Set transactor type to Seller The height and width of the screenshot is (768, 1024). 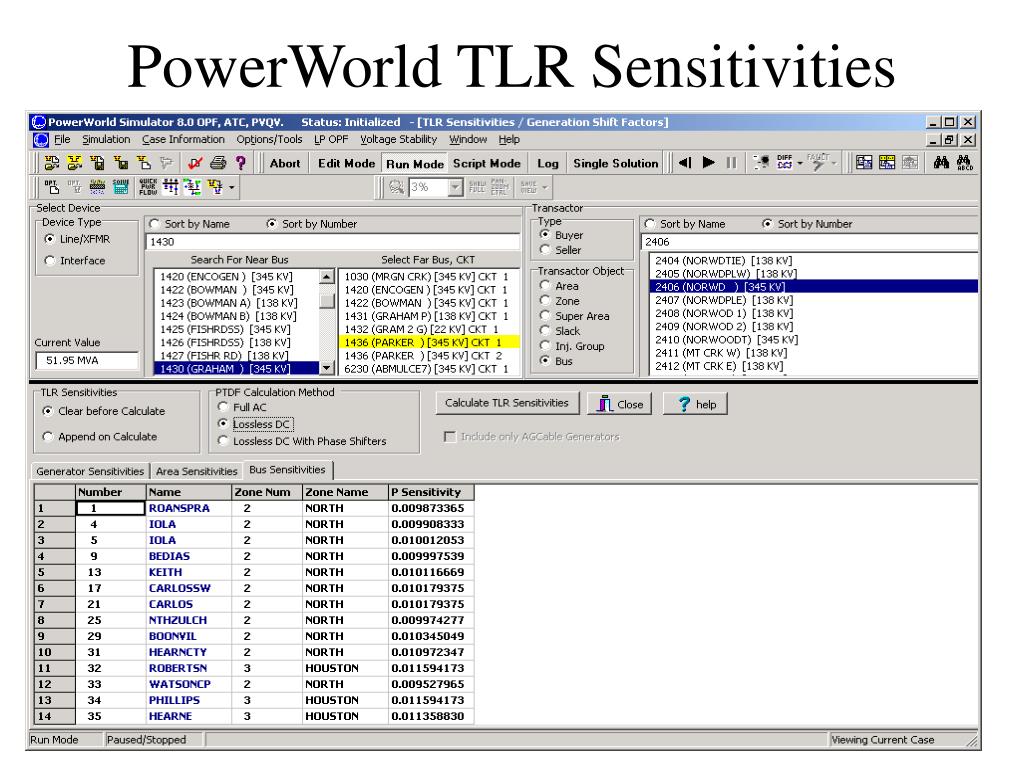coord(545,249)
